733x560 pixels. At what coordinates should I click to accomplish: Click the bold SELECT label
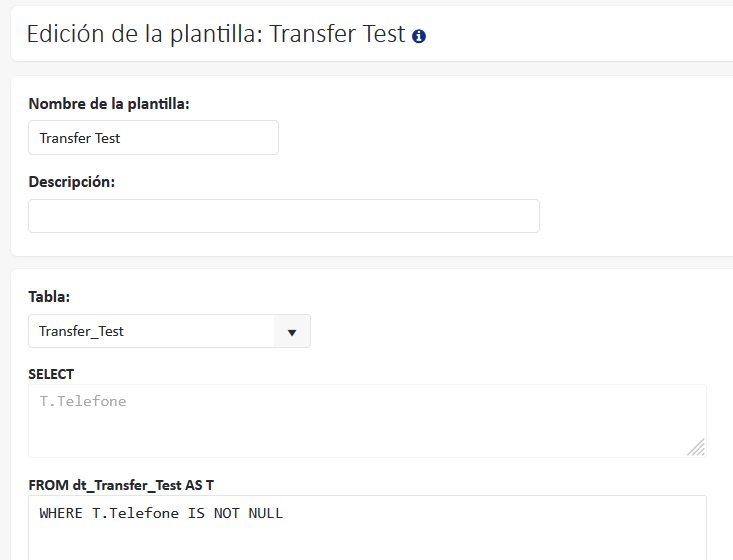coord(51,374)
